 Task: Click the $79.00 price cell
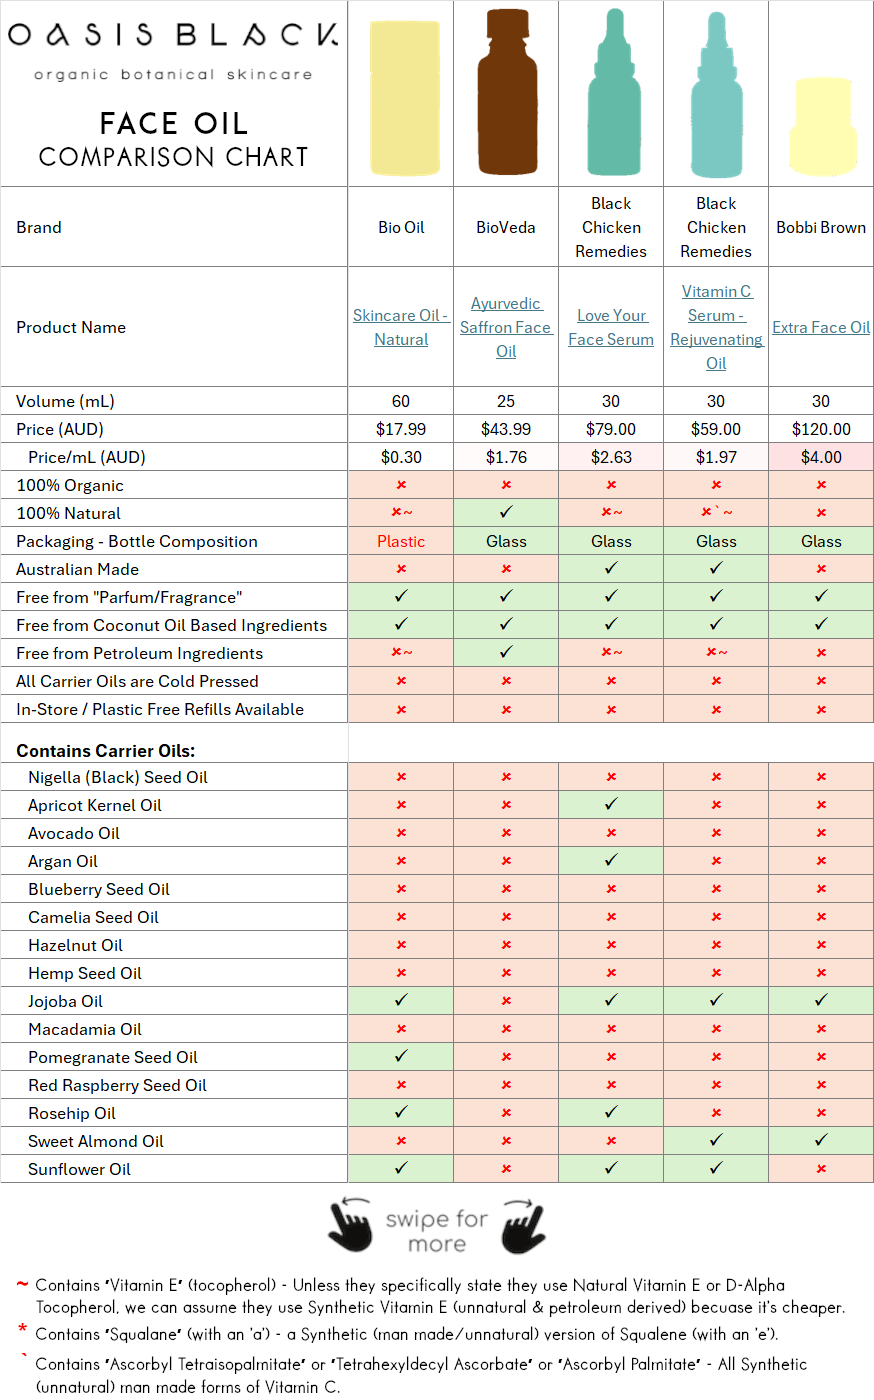(x=611, y=429)
